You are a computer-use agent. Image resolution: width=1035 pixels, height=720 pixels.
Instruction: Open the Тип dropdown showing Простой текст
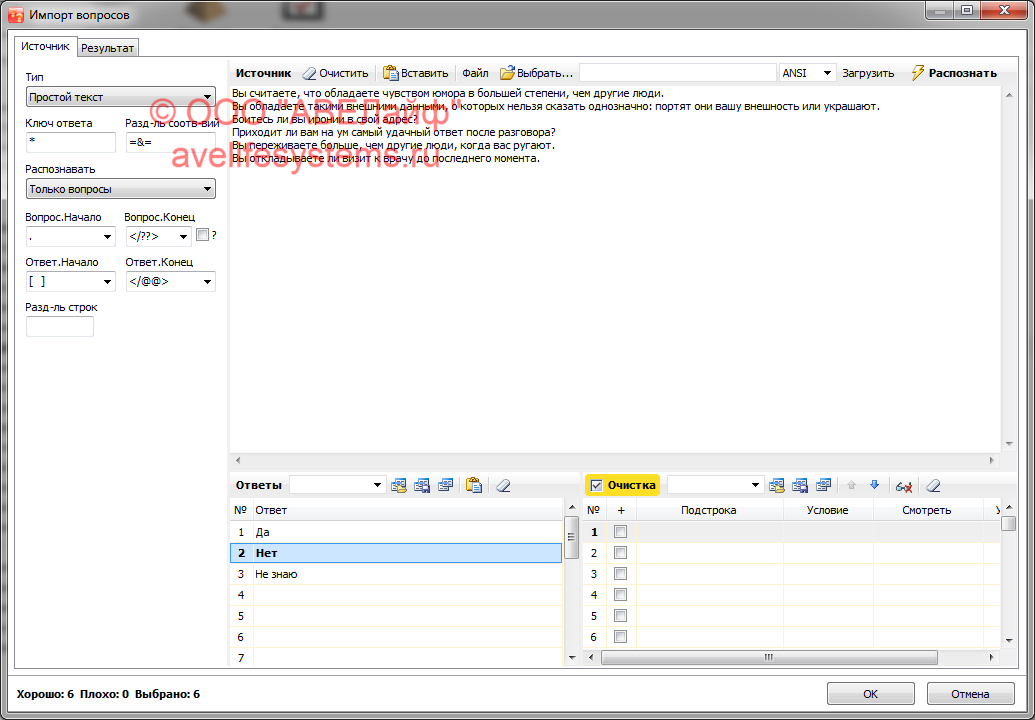point(120,97)
